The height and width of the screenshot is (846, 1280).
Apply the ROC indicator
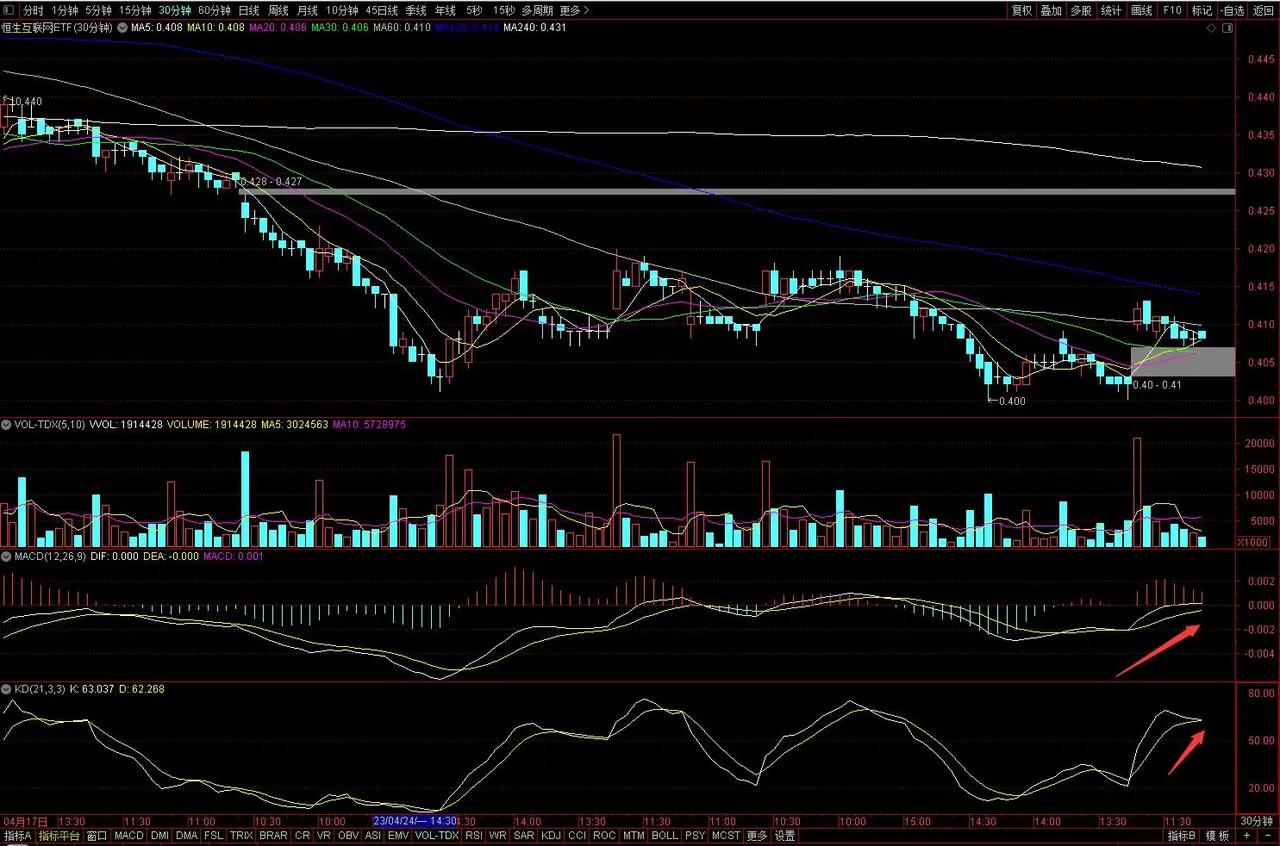click(x=604, y=835)
